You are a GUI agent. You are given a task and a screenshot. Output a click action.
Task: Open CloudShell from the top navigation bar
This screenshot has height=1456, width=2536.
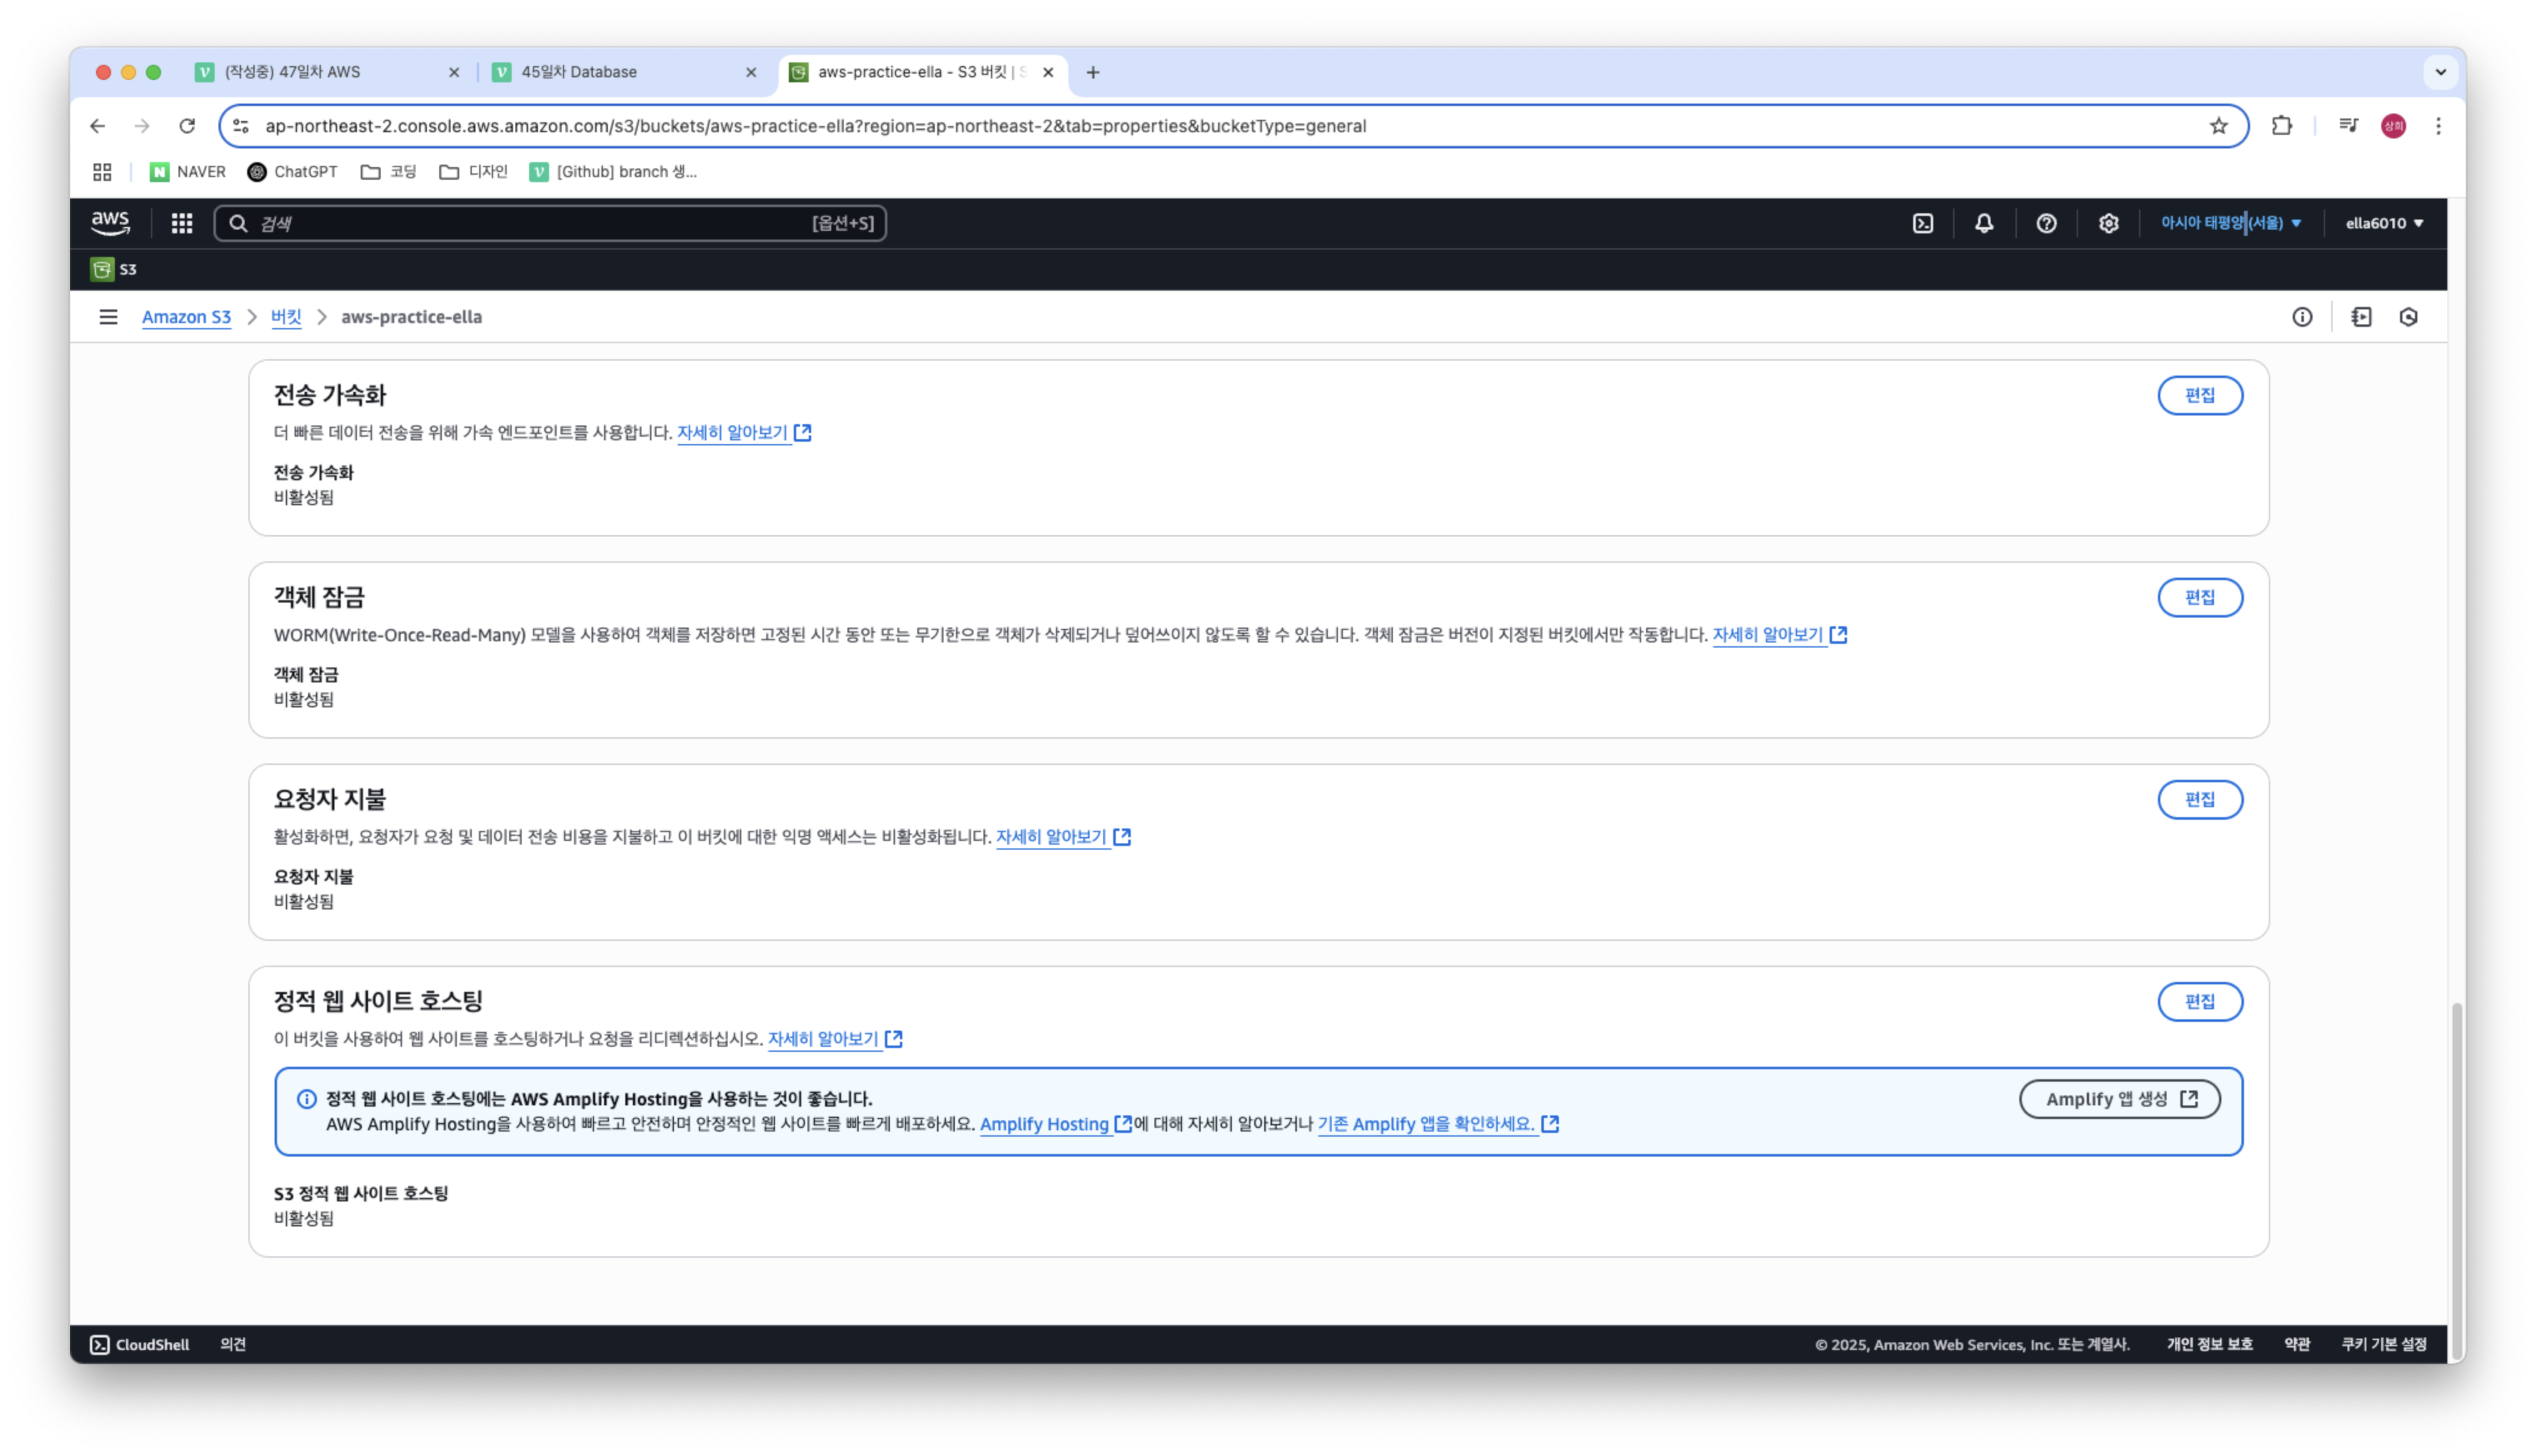[x=1923, y=223]
